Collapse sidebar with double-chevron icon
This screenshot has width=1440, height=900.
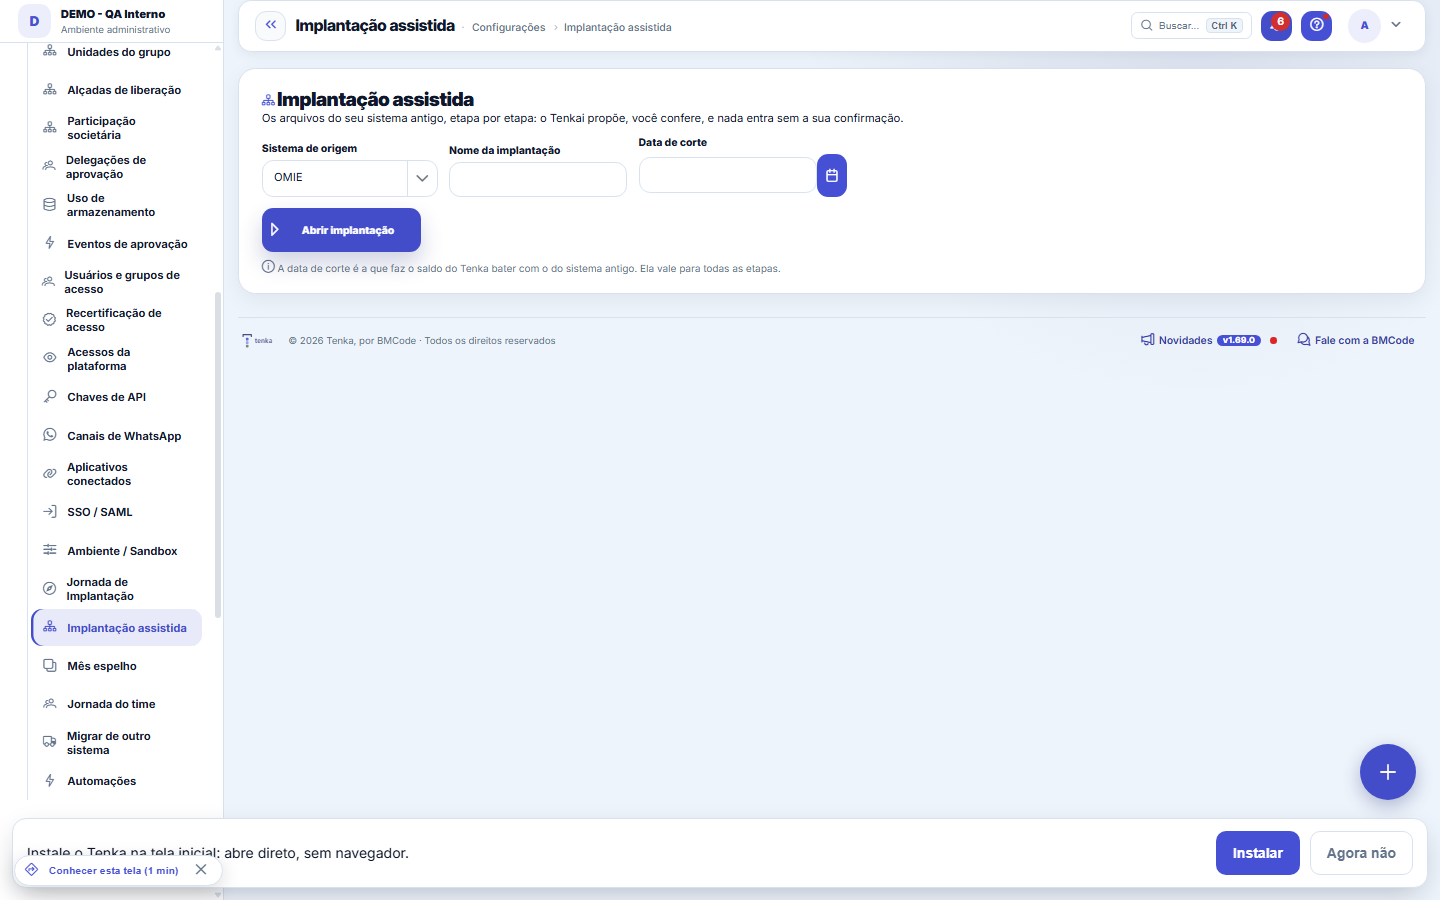(270, 25)
